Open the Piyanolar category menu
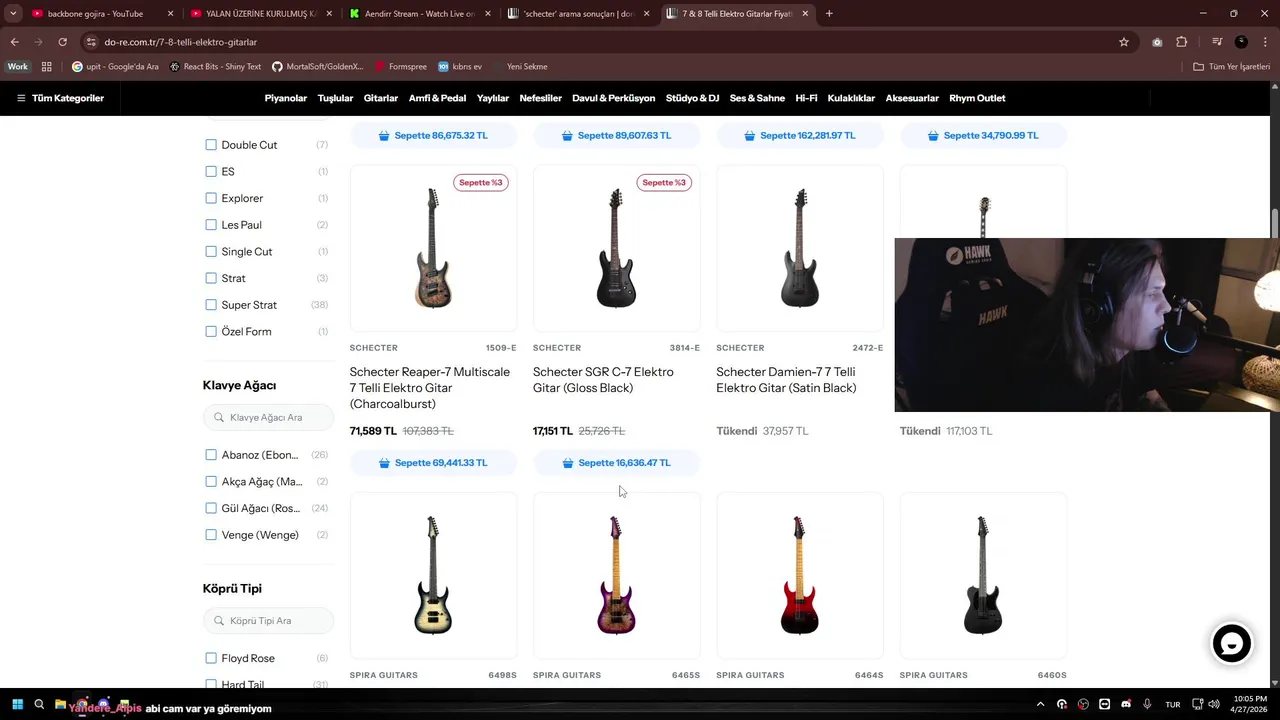The height and width of the screenshot is (720, 1280). 286,98
